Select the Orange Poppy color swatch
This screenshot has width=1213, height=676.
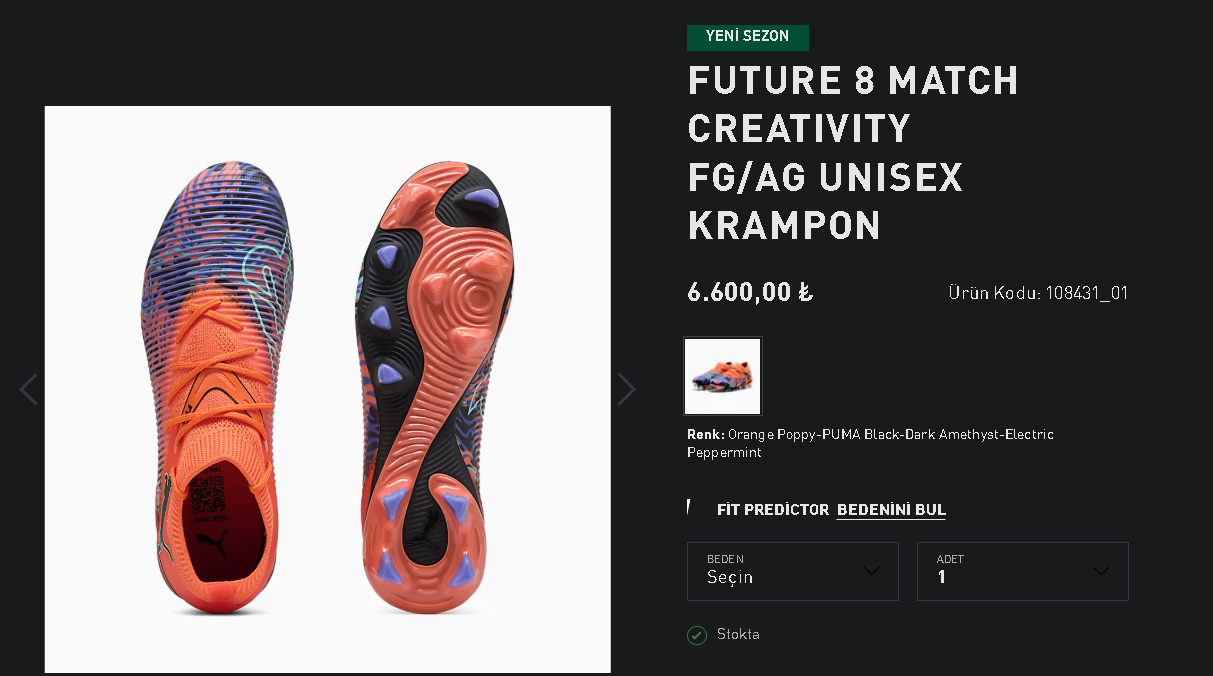723,376
